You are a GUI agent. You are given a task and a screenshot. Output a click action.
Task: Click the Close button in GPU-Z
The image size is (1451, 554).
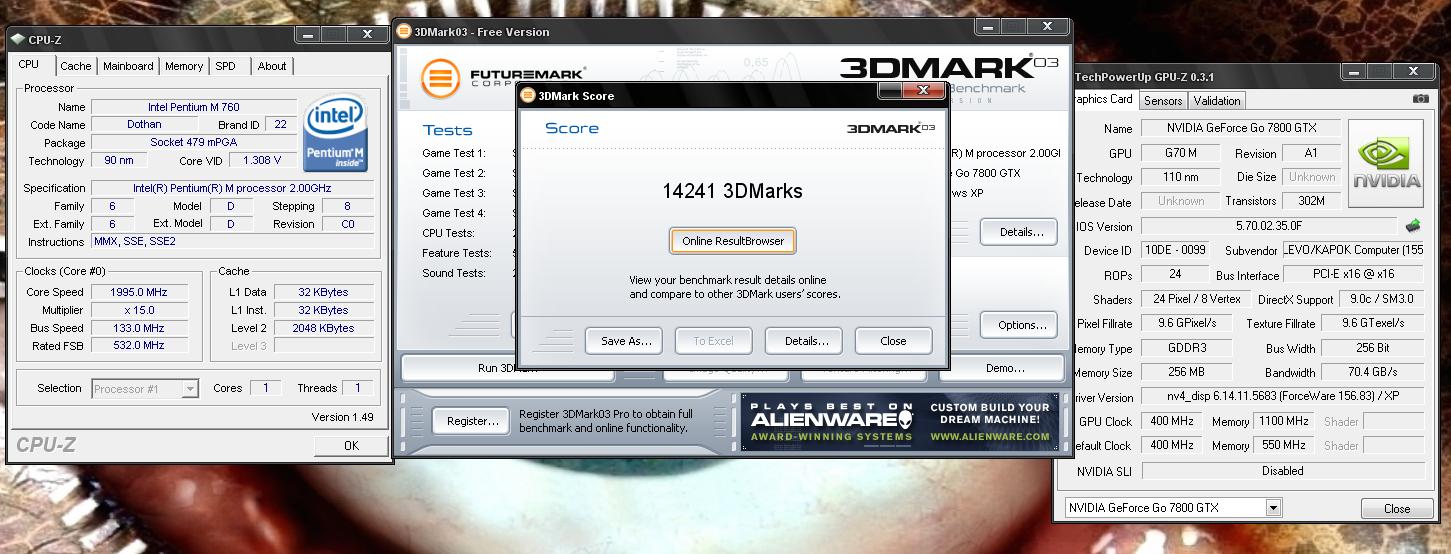coord(1396,508)
